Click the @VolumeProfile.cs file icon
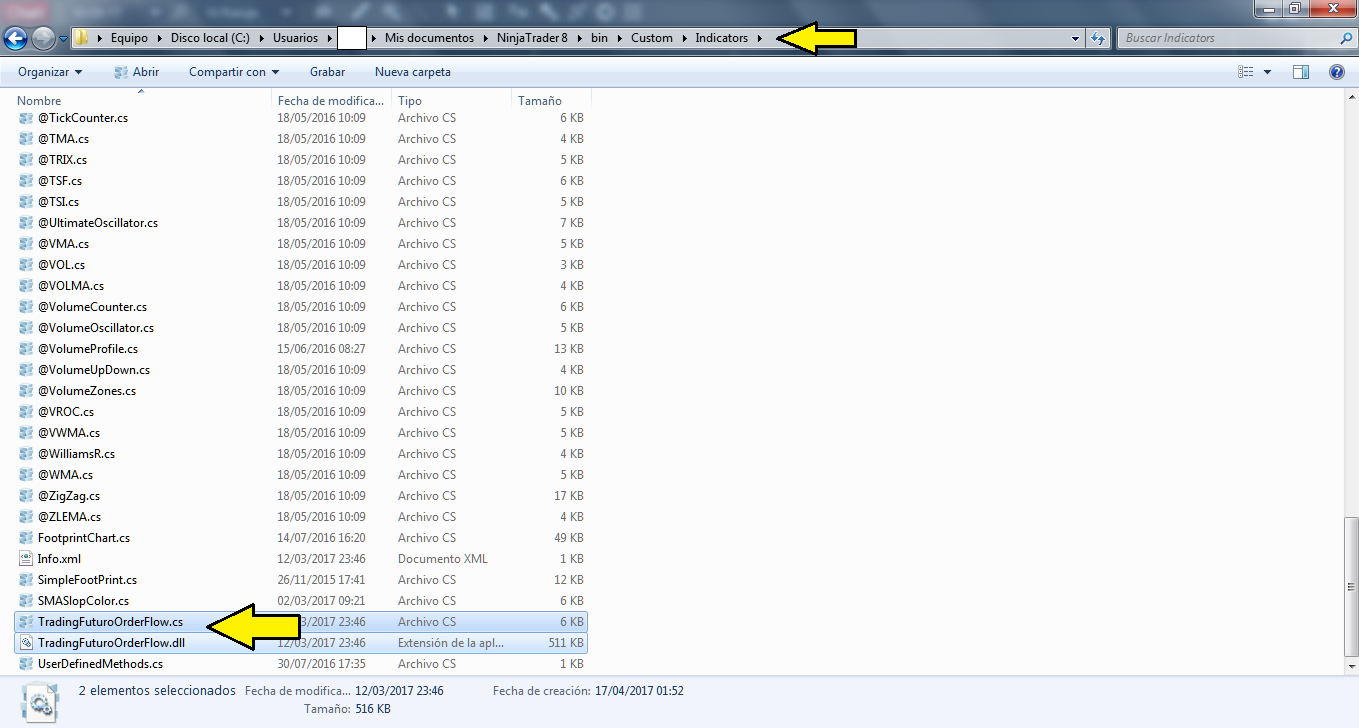This screenshot has width=1359, height=728. 26,349
